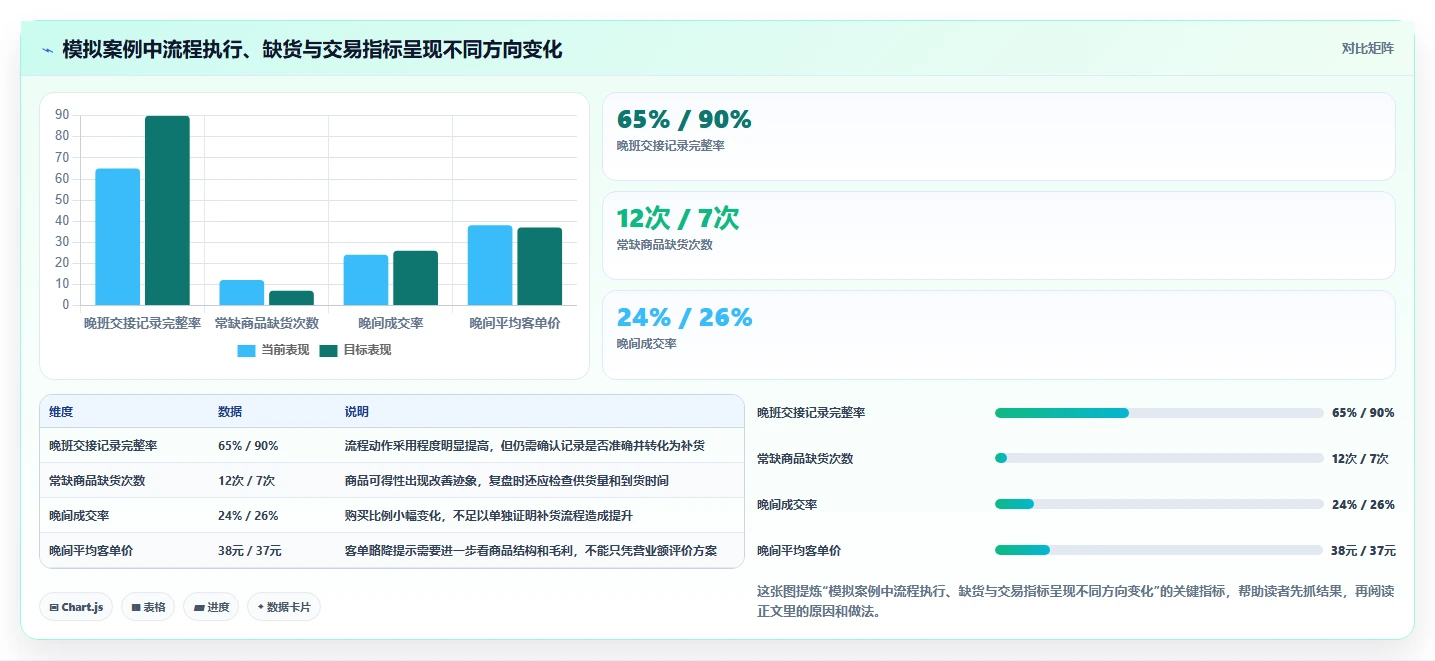Click the dark-green bar for 常缺商品缺货次数
Viewport: 1435px width, 661px height.
291,298
